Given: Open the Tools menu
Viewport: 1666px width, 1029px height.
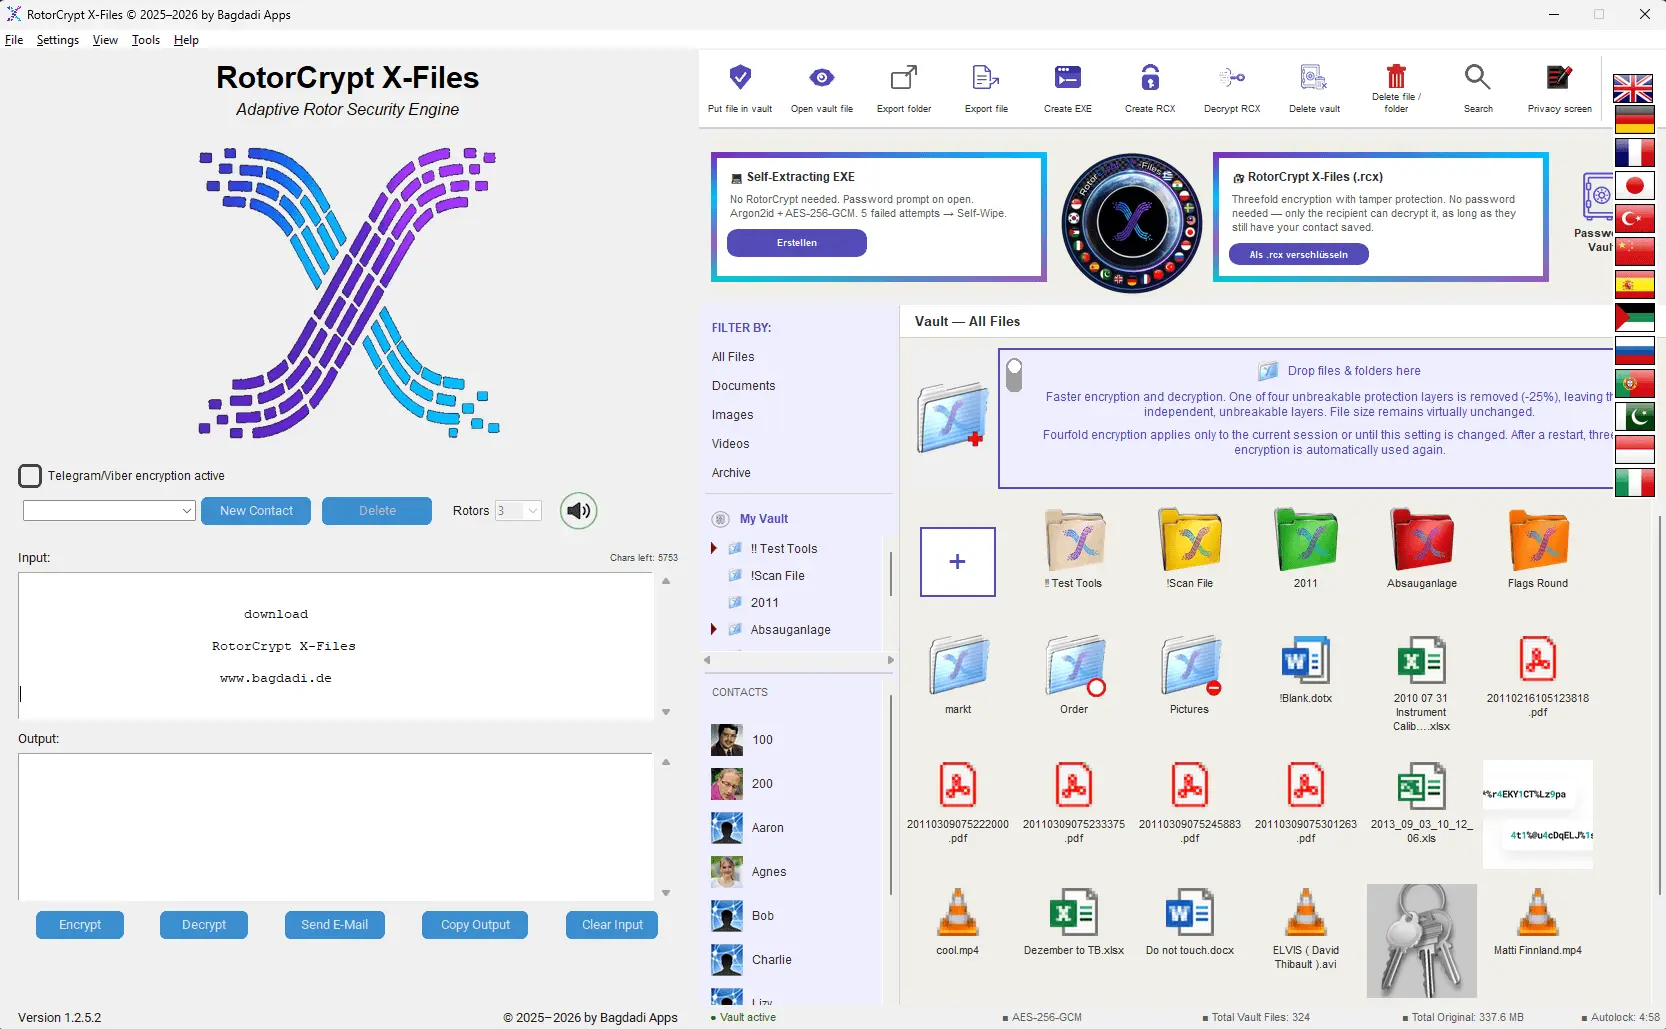Looking at the screenshot, I should click(x=146, y=40).
